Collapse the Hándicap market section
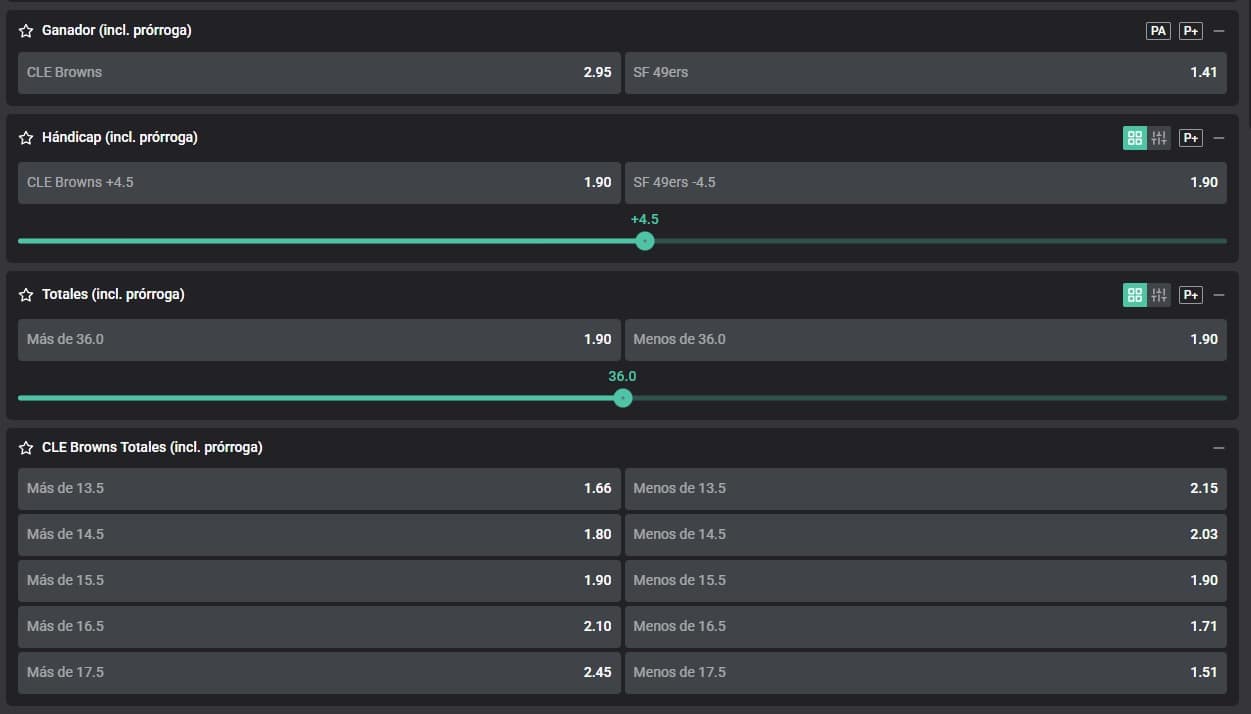This screenshot has height=714, width=1251. tap(1218, 138)
